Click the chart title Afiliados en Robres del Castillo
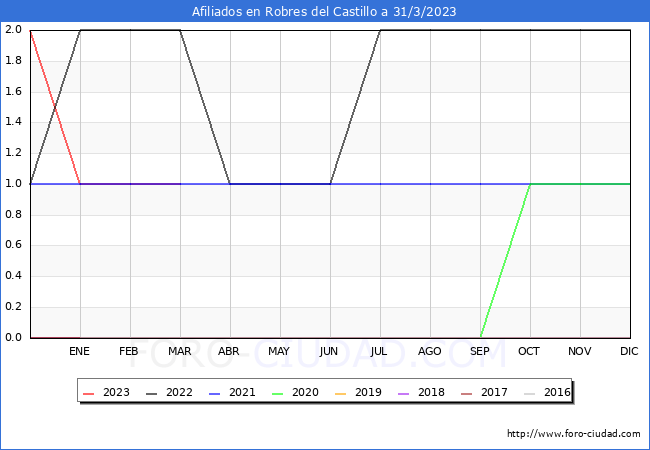 (x=324, y=11)
